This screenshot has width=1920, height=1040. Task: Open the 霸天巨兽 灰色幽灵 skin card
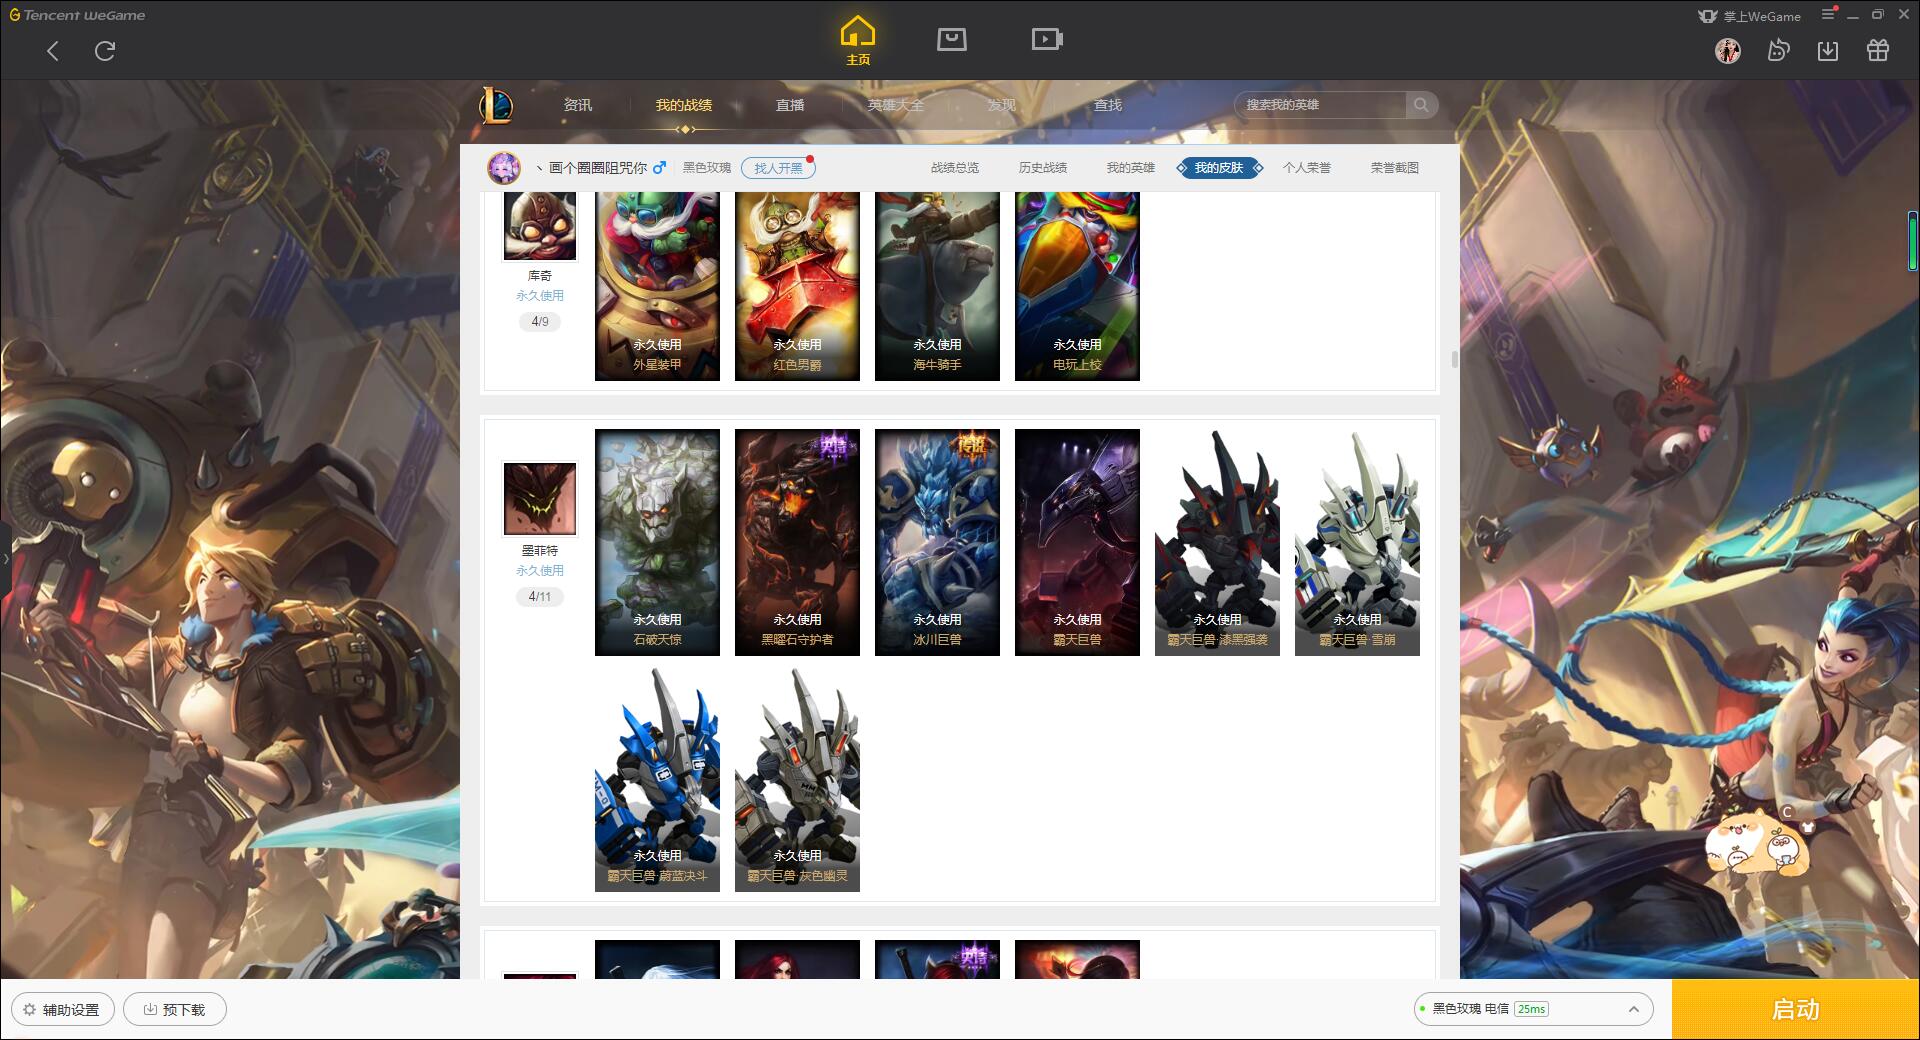tap(797, 779)
